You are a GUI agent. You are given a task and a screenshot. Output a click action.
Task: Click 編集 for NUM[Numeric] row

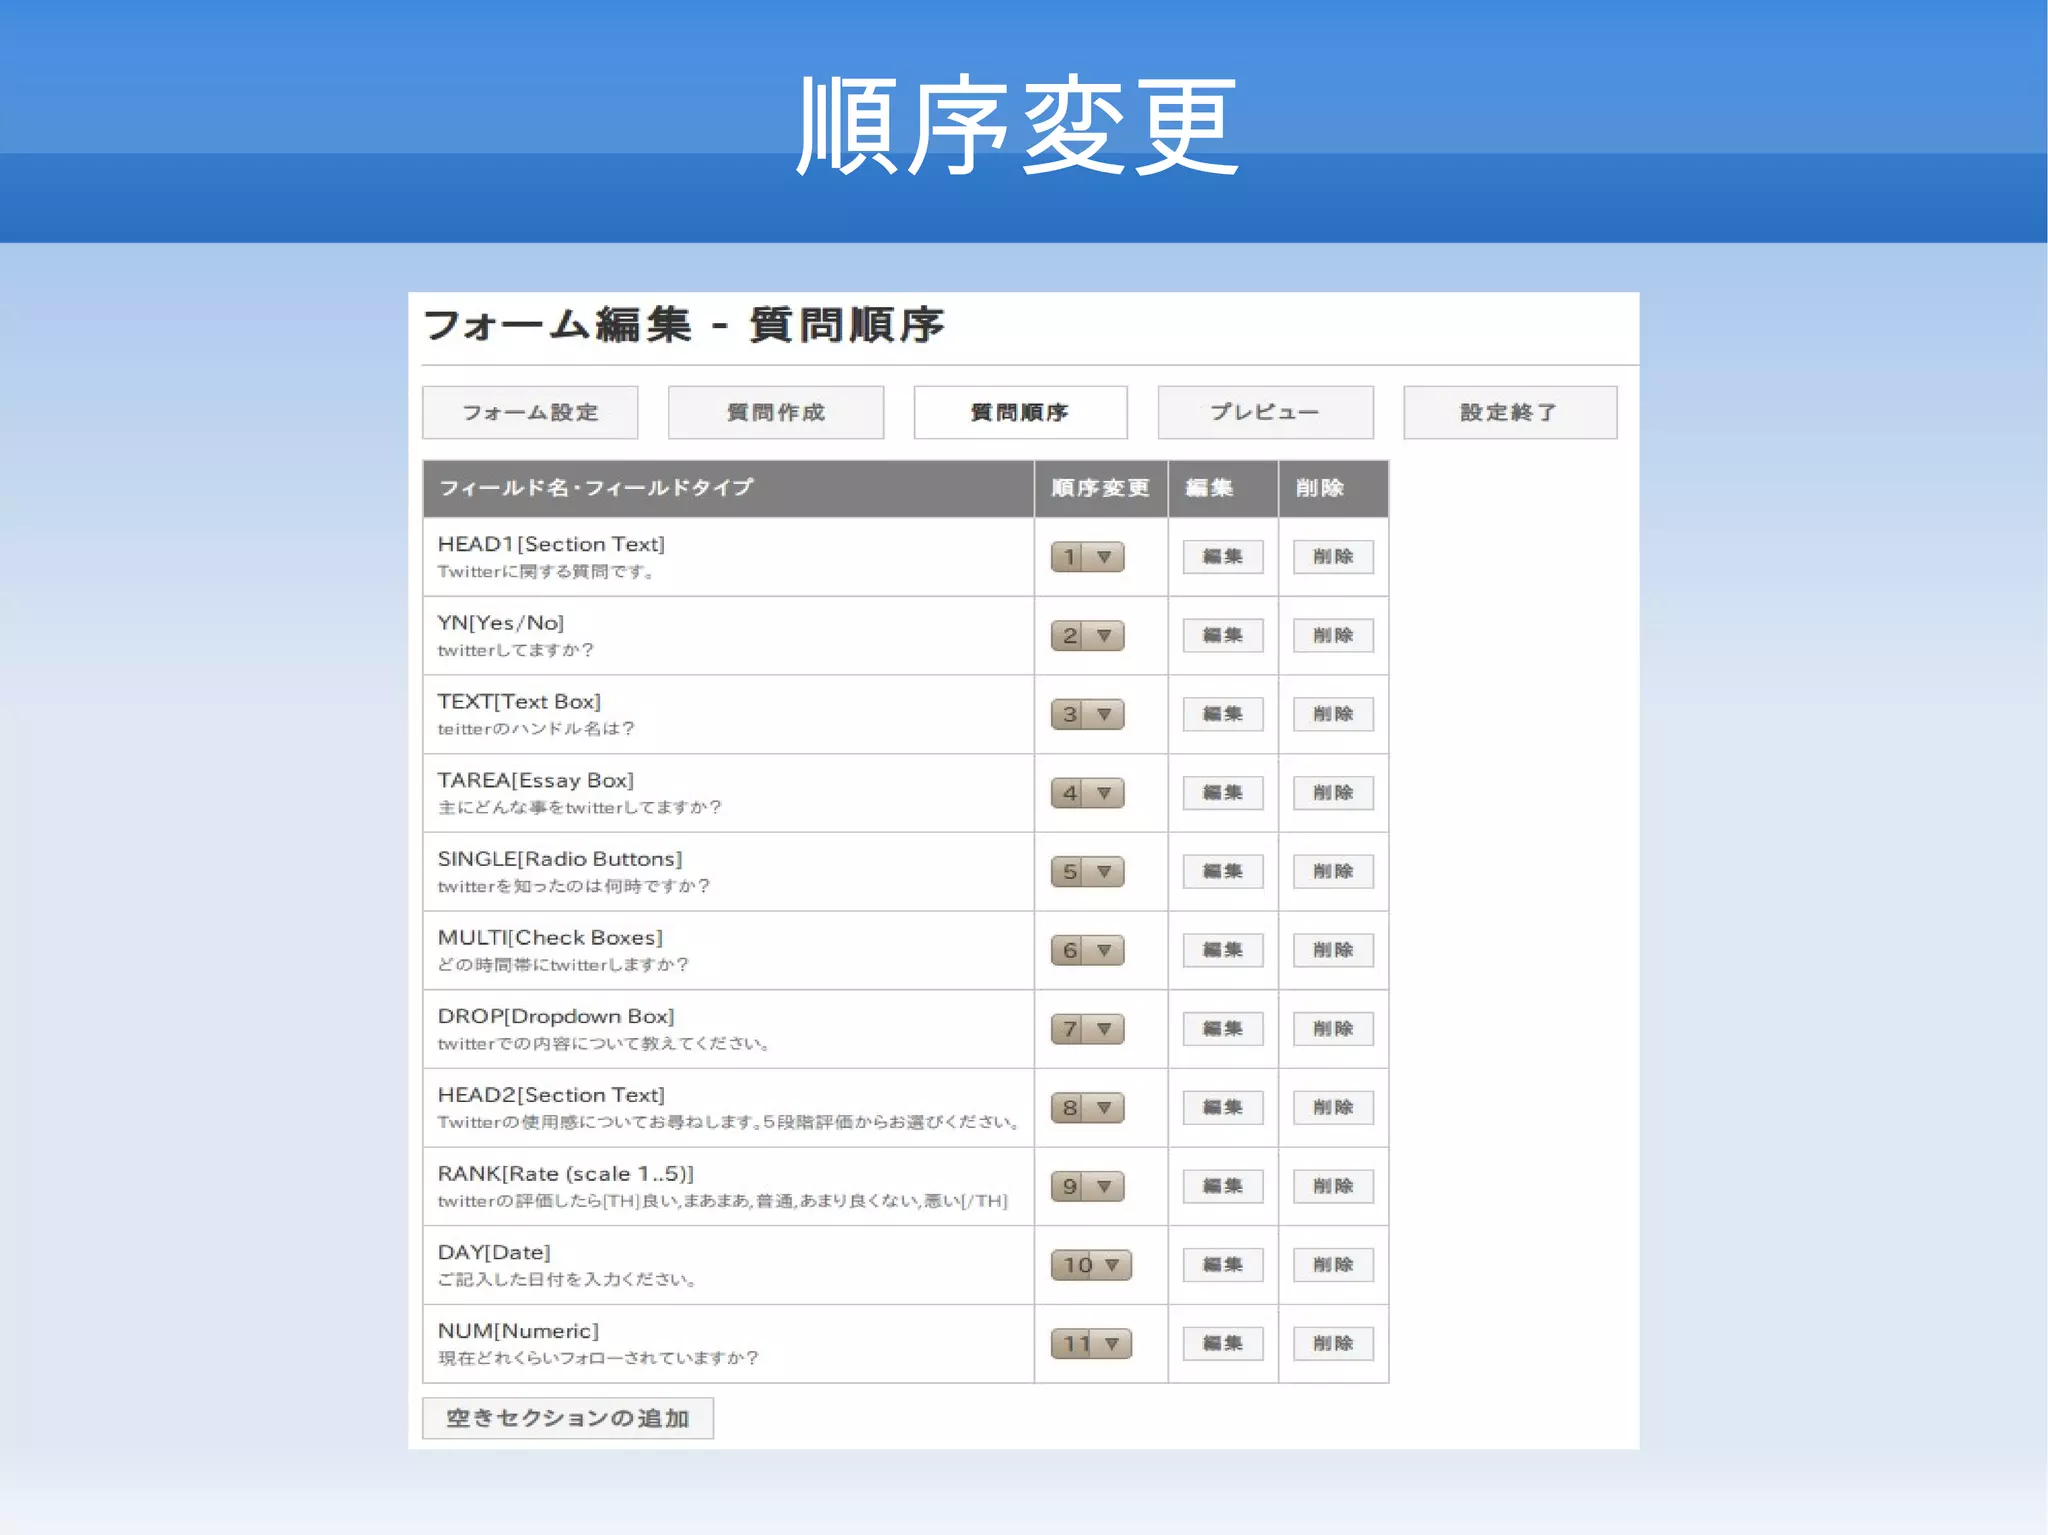pos(1223,1344)
